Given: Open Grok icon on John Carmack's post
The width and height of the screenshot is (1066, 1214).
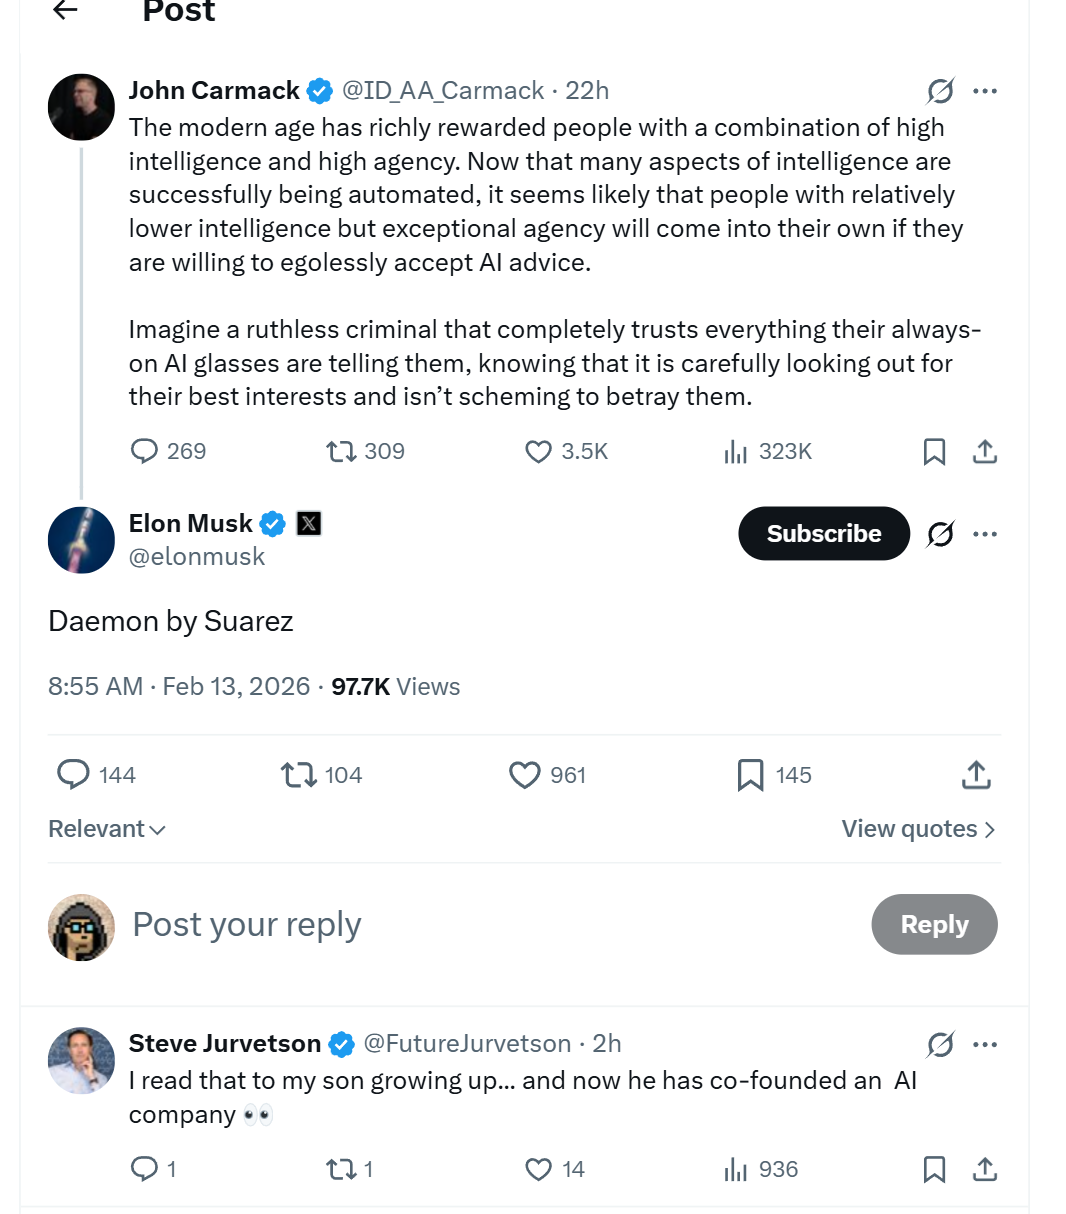Looking at the screenshot, I should tap(940, 91).
